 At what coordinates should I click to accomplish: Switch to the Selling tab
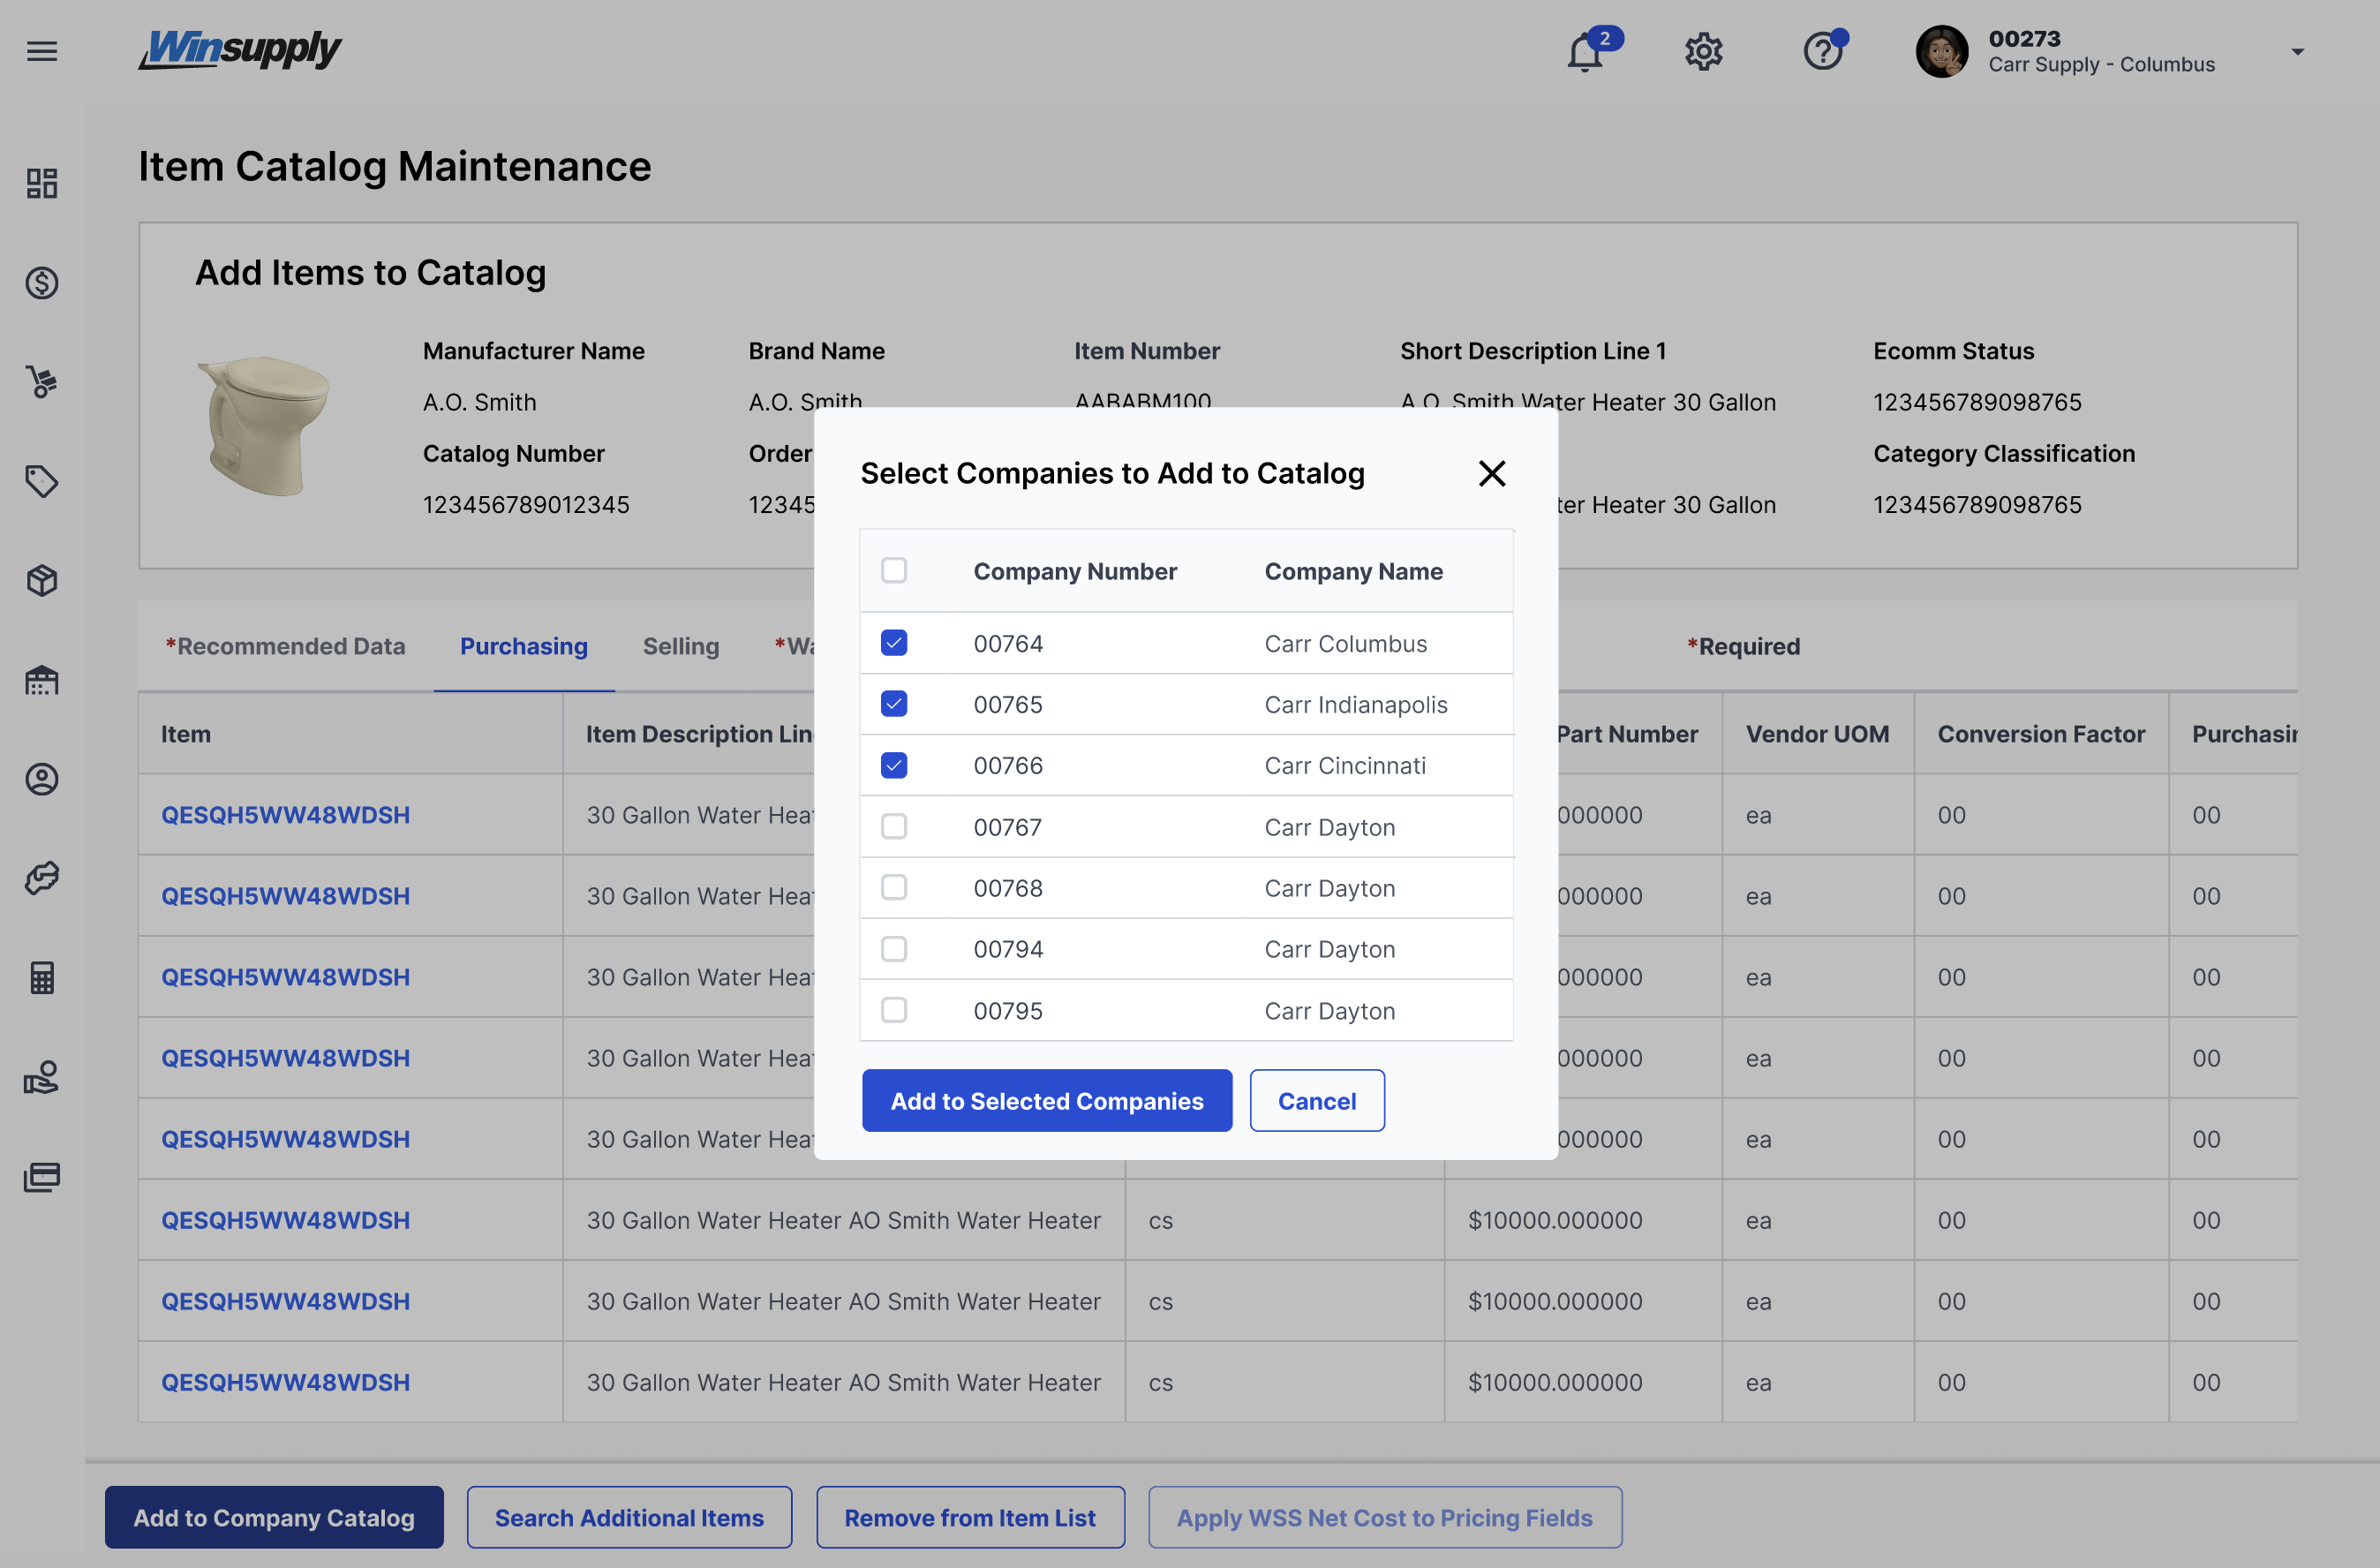[x=680, y=646]
